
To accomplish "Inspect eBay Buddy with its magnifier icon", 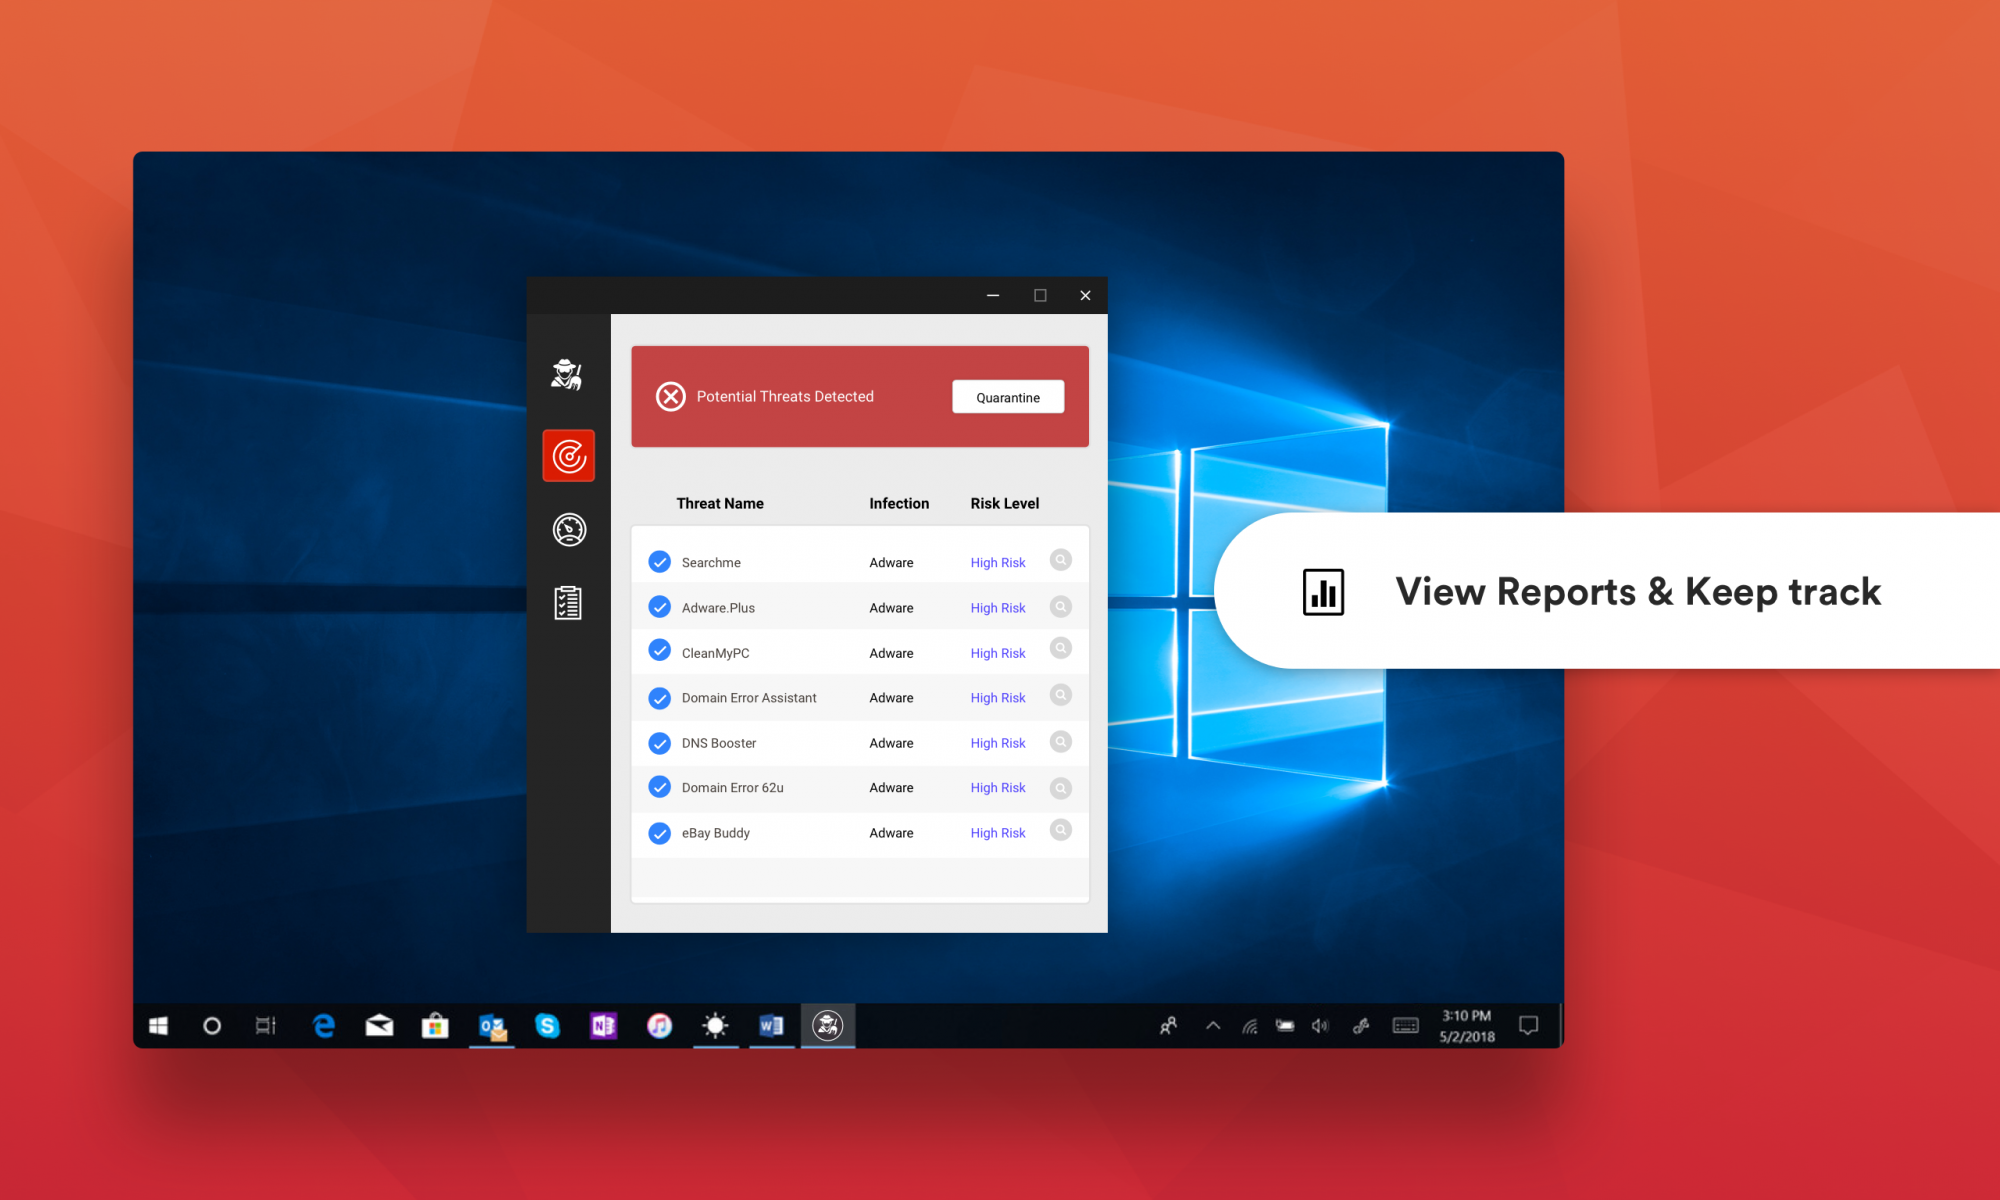I will pyautogui.click(x=1061, y=830).
